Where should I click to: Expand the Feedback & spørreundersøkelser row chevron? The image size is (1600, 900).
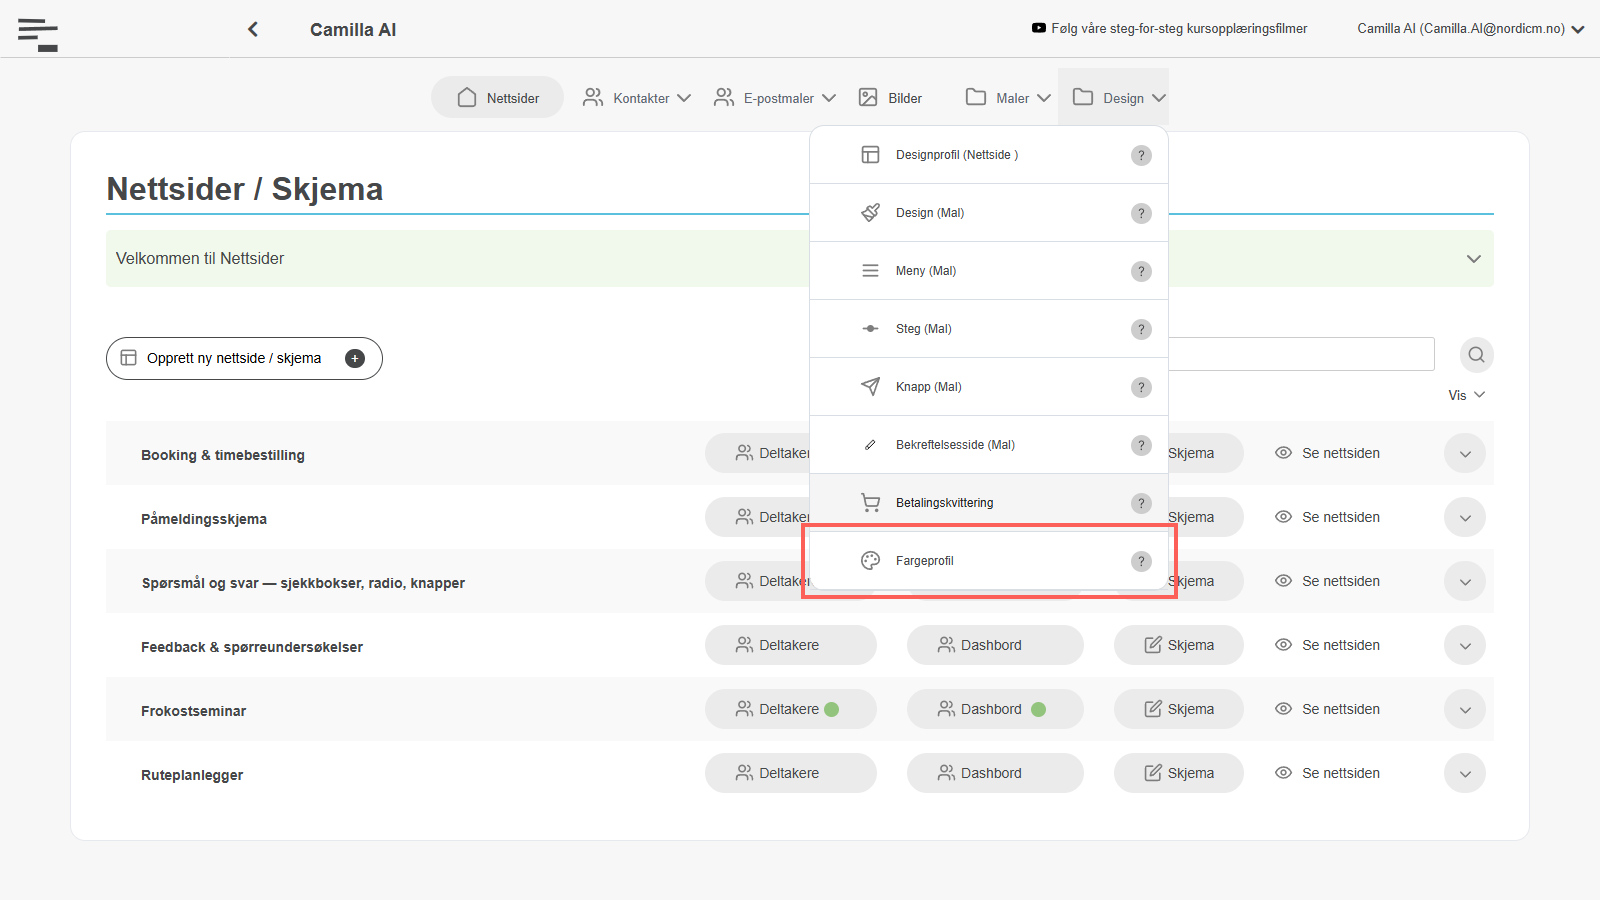[x=1465, y=645]
